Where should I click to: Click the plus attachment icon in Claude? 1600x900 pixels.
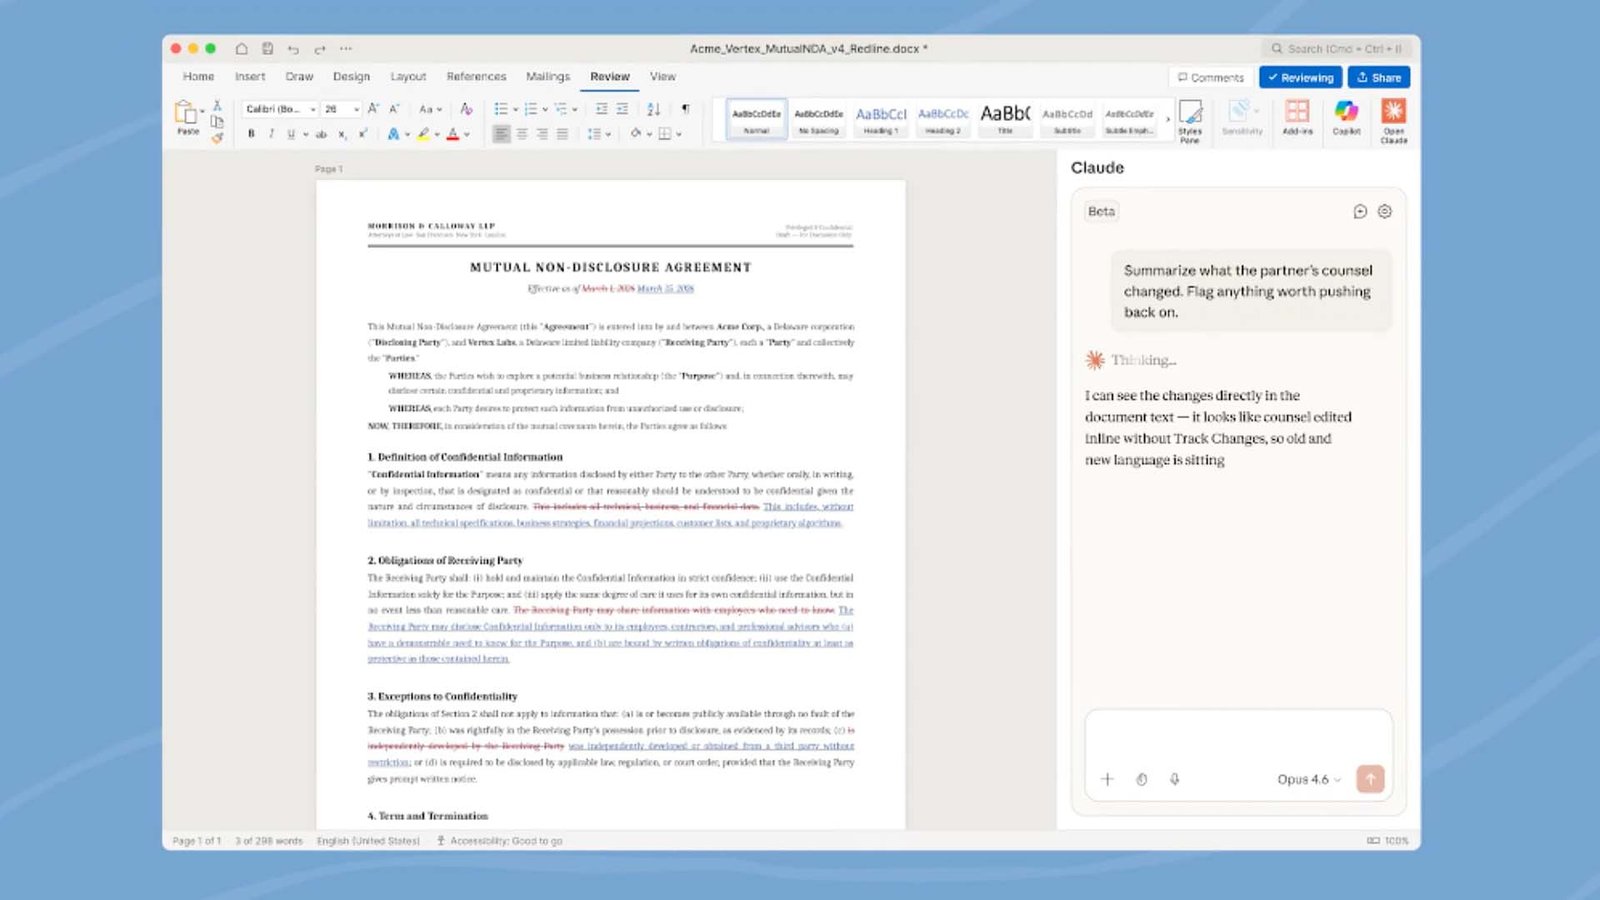click(x=1107, y=779)
